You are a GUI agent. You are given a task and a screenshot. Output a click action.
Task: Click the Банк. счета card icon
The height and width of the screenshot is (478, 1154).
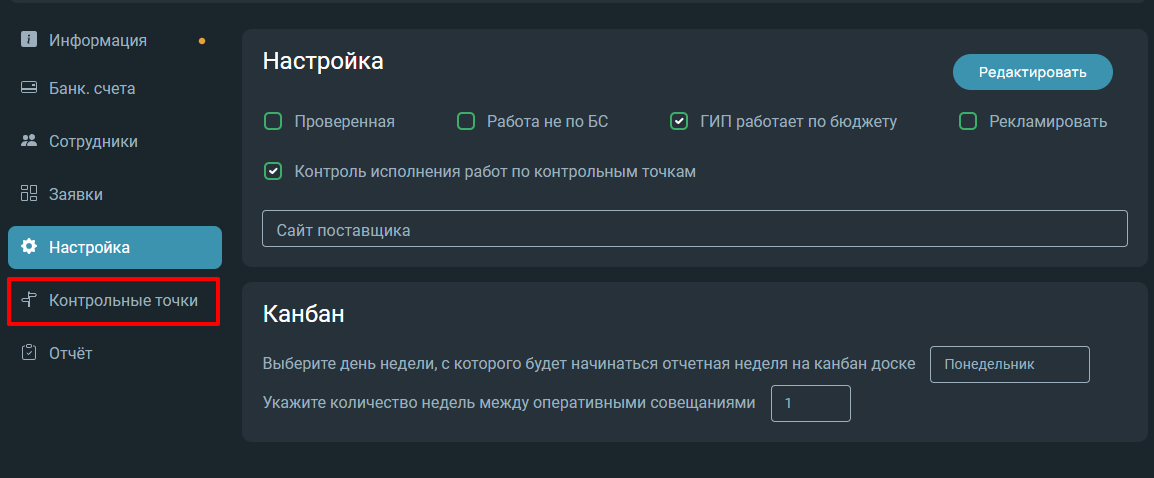tap(29, 88)
